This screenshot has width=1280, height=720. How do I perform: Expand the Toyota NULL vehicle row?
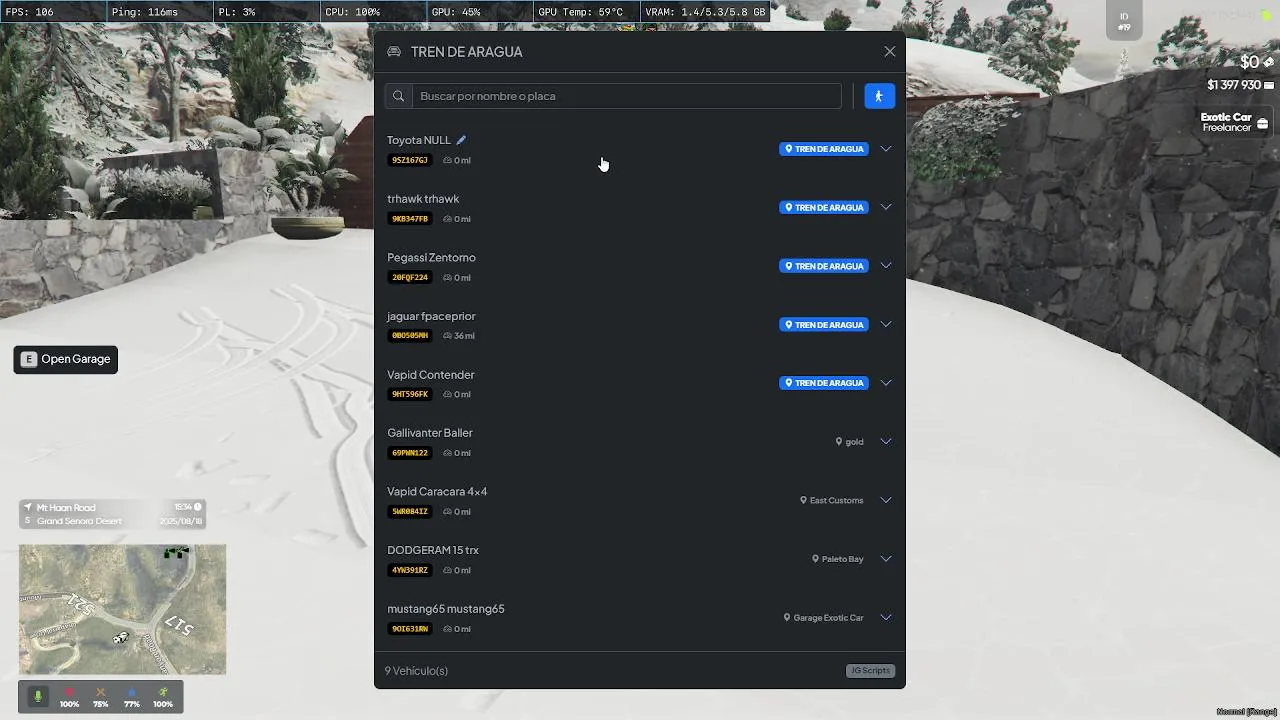[x=886, y=149]
